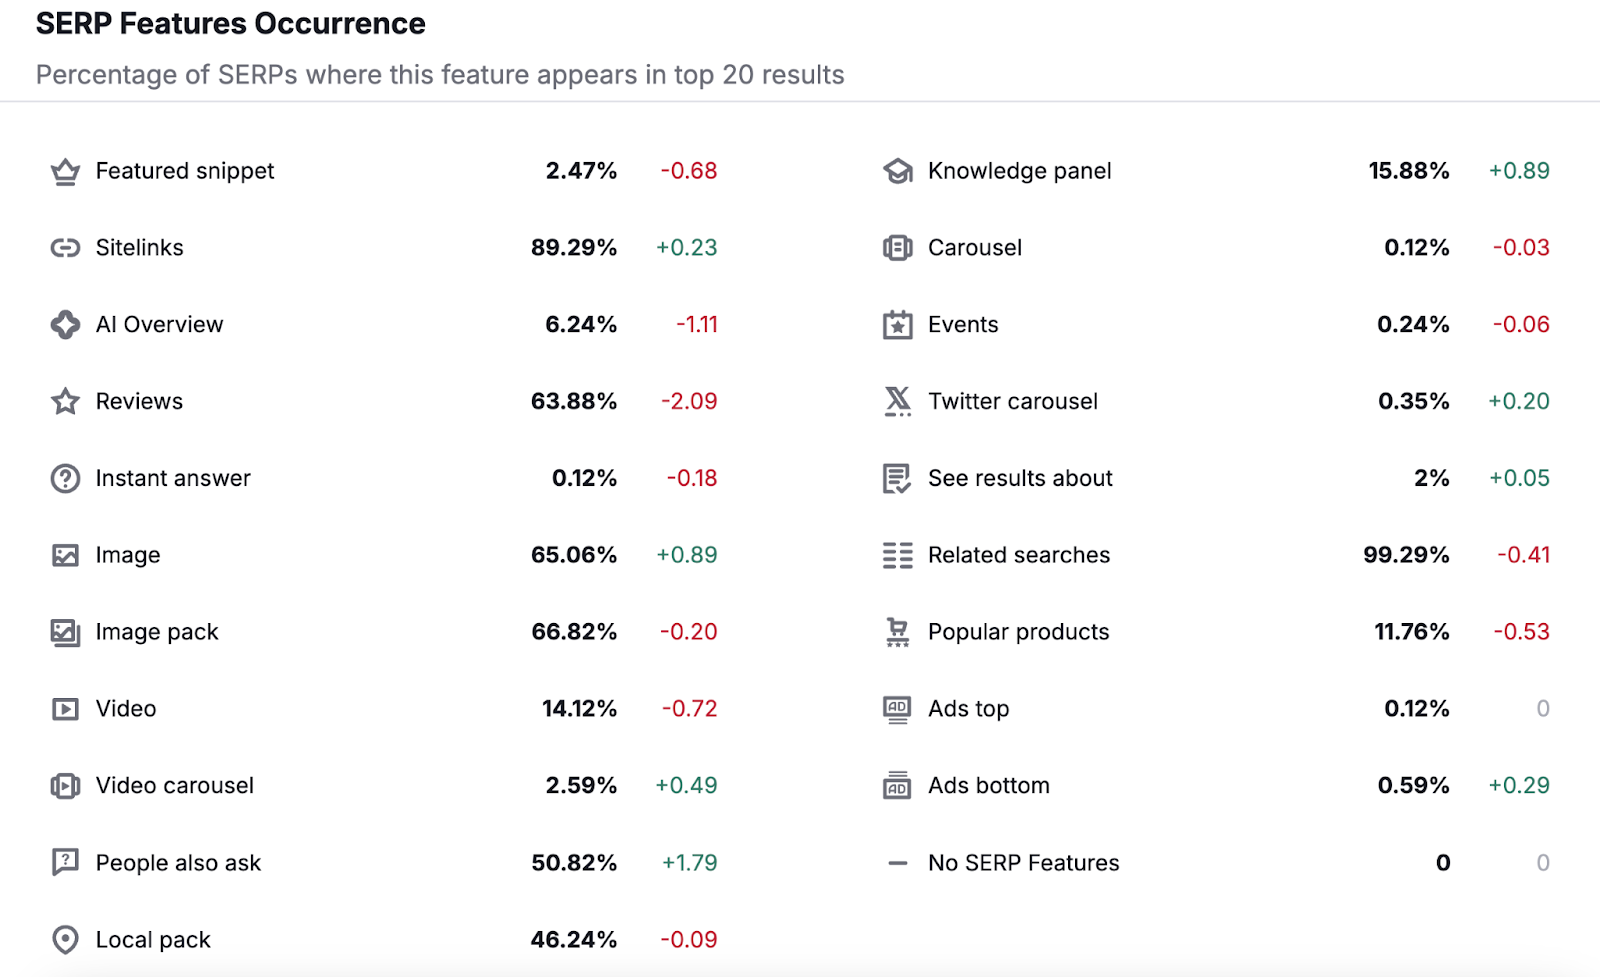This screenshot has width=1600, height=977.
Task: Click the Reviews star icon
Action: coord(65,401)
